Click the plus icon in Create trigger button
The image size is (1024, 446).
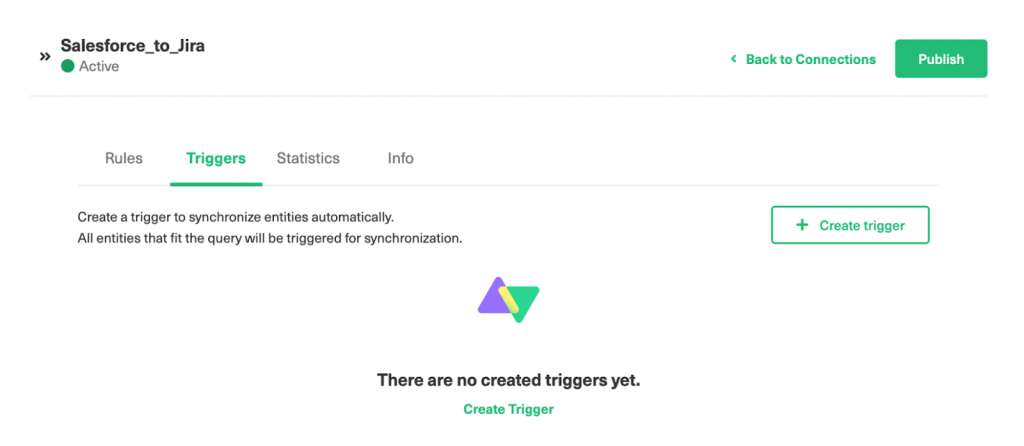802,225
